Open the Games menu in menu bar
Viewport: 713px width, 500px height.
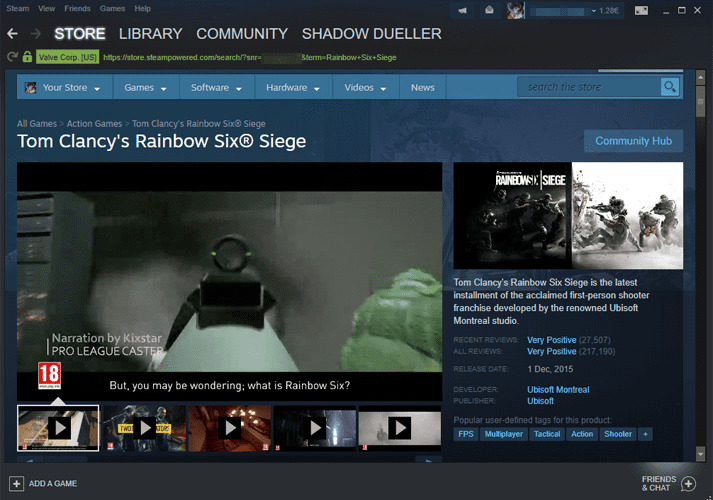(112, 9)
